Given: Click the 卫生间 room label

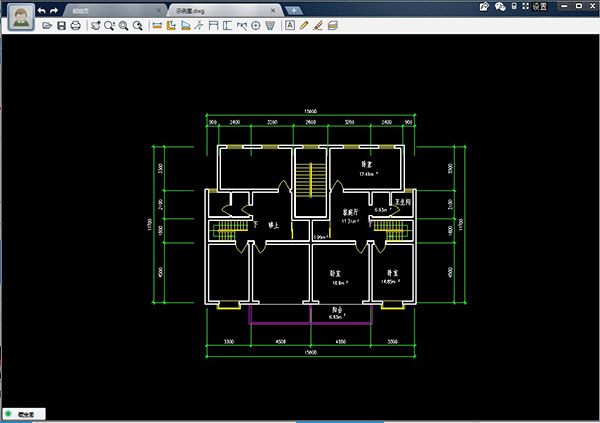Looking at the screenshot, I should (403, 202).
